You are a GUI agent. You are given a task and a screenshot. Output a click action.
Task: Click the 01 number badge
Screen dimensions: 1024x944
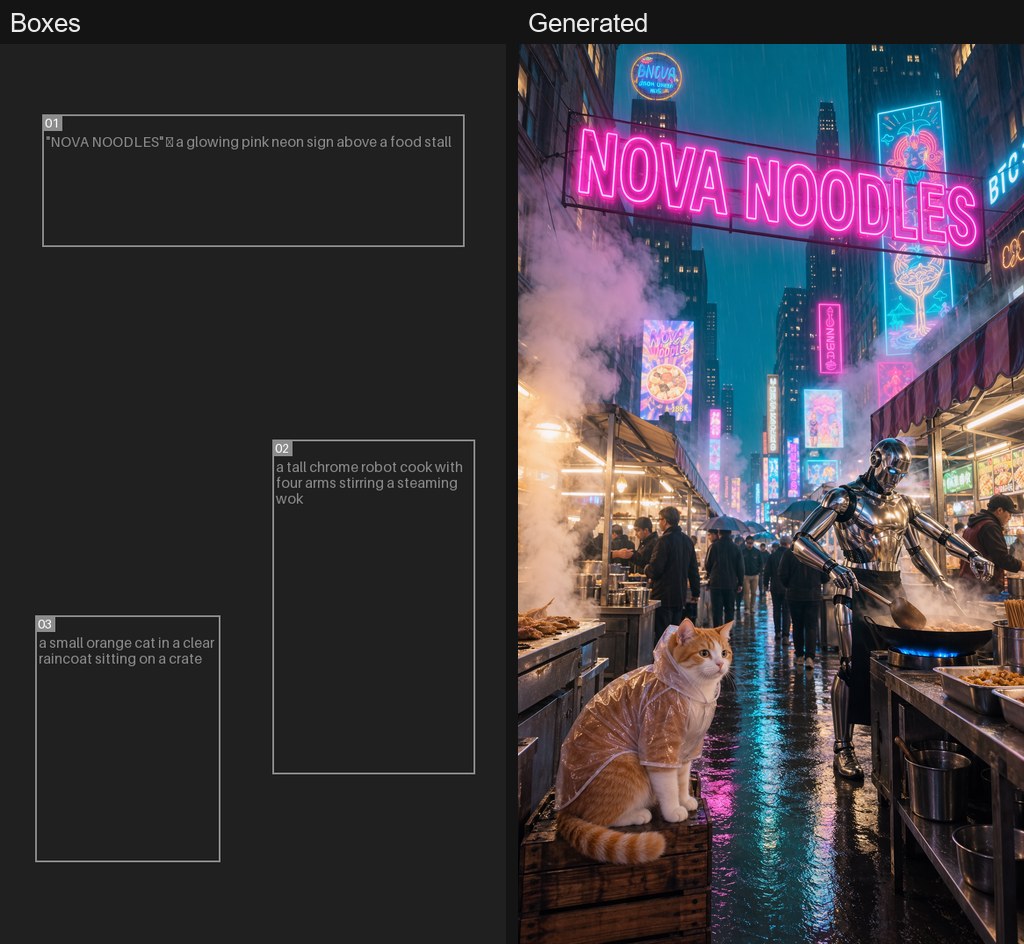tap(52, 123)
